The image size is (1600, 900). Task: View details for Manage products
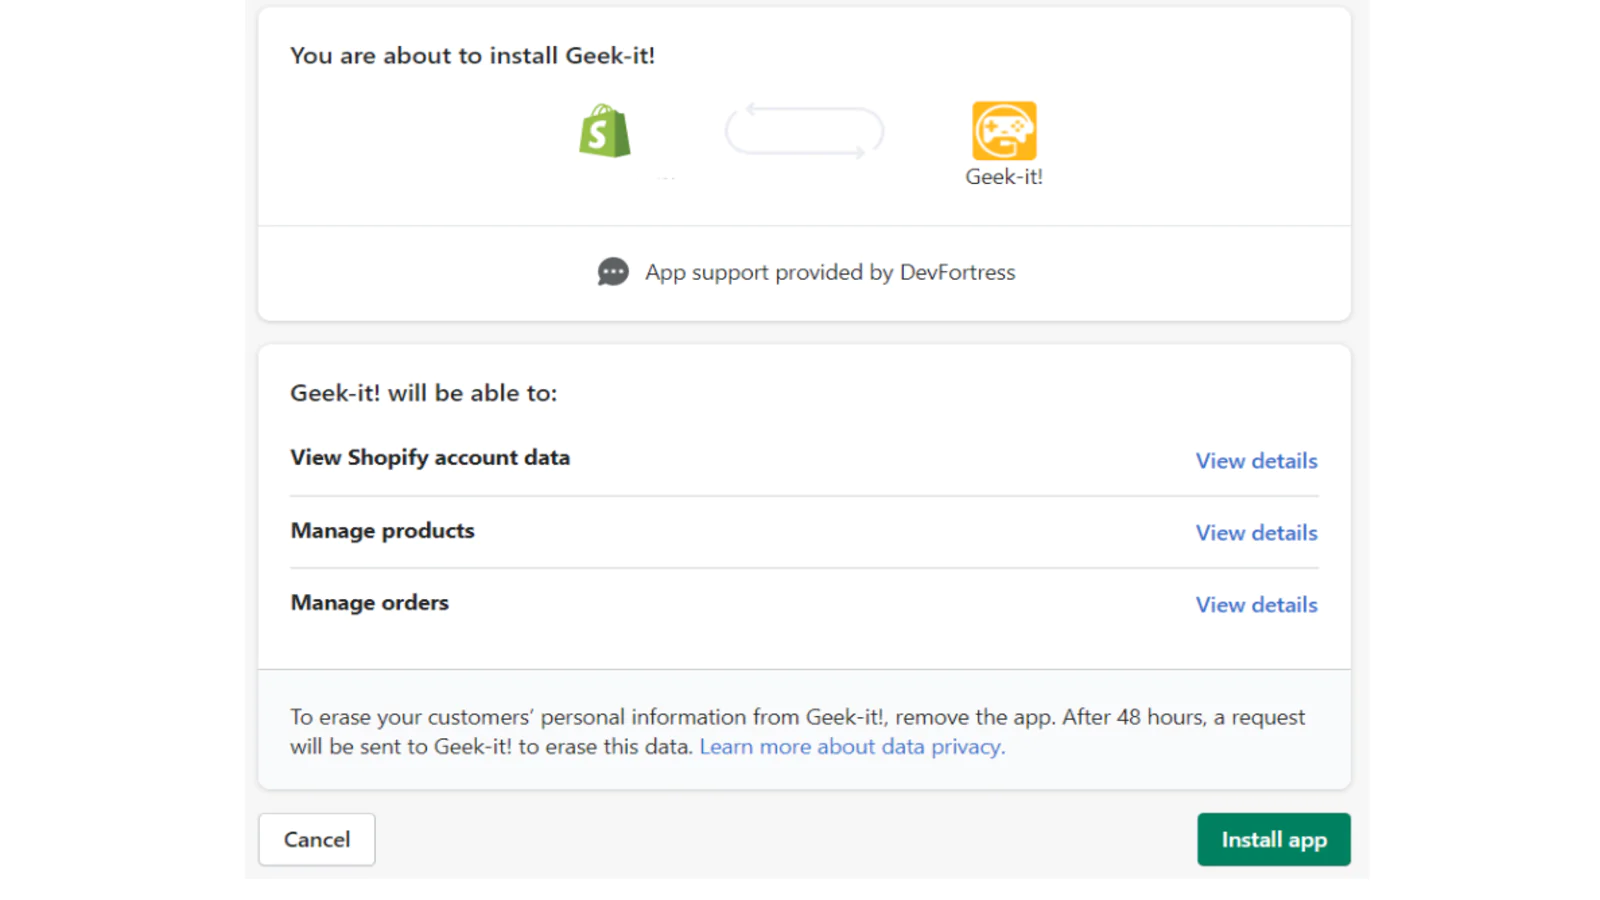coord(1256,533)
